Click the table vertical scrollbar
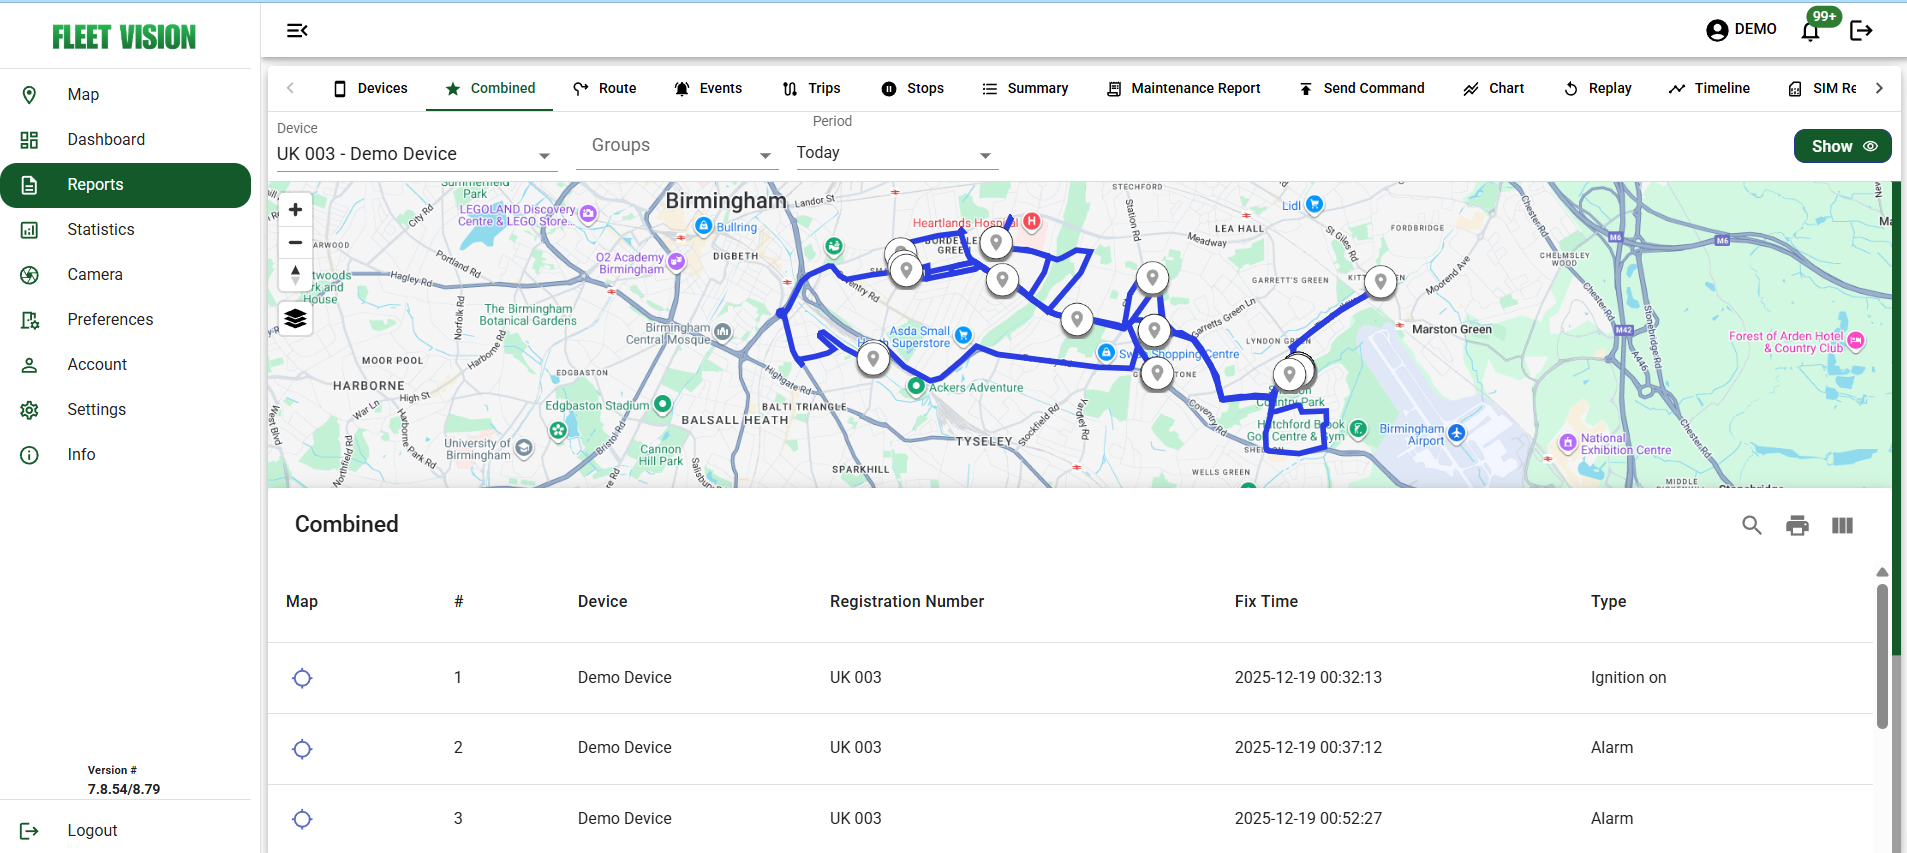 (1882, 656)
